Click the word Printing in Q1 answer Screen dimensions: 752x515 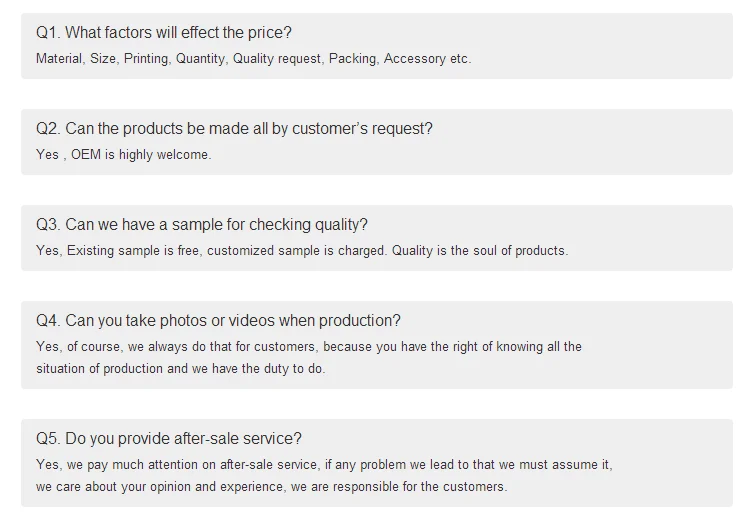[x=146, y=59]
